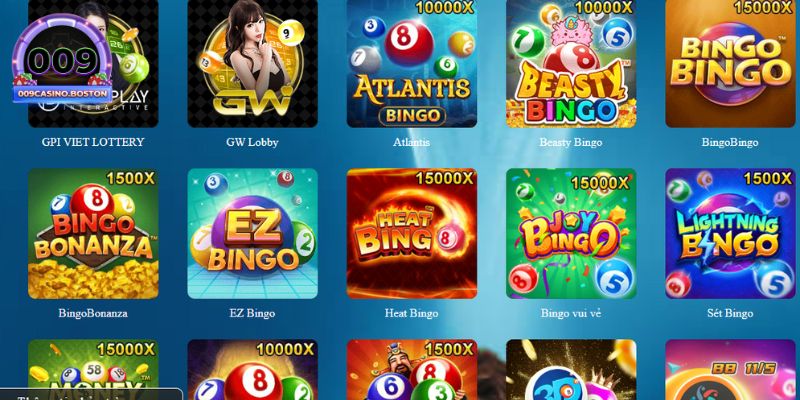Click the GPI VIET LOTTERY label
The width and height of the screenshot is (800, 400).
93,142
